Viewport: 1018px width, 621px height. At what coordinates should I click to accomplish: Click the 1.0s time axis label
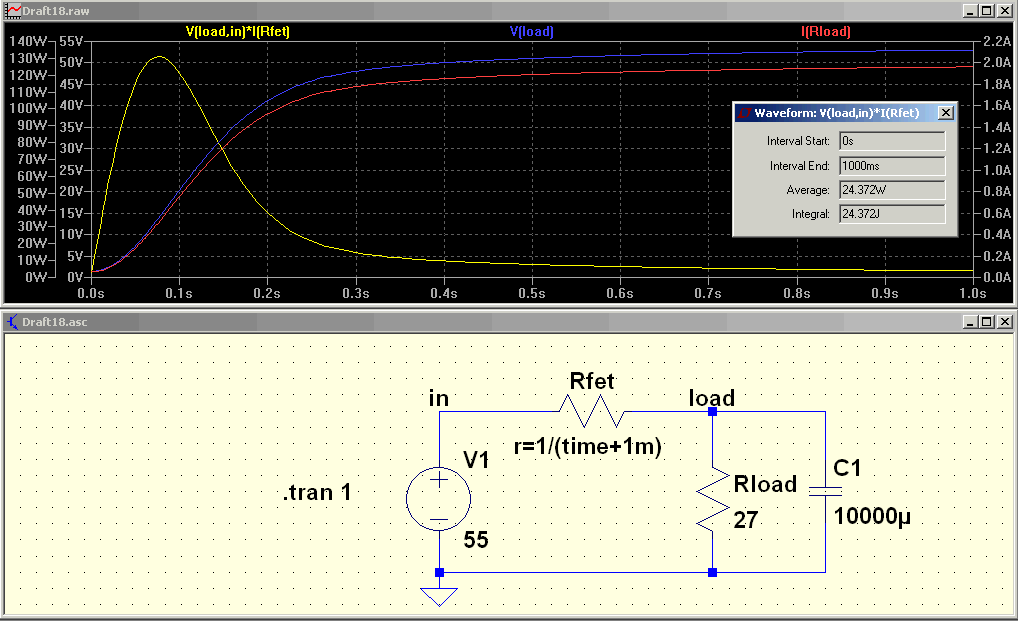click(x=973, y=293)
